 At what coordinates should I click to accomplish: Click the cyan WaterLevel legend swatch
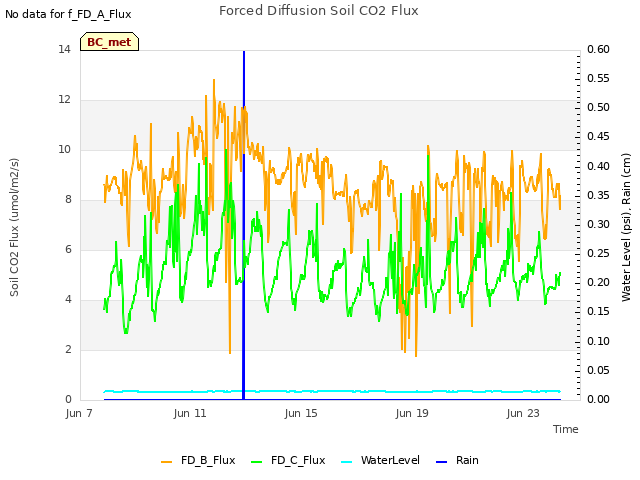coord(346,462)
